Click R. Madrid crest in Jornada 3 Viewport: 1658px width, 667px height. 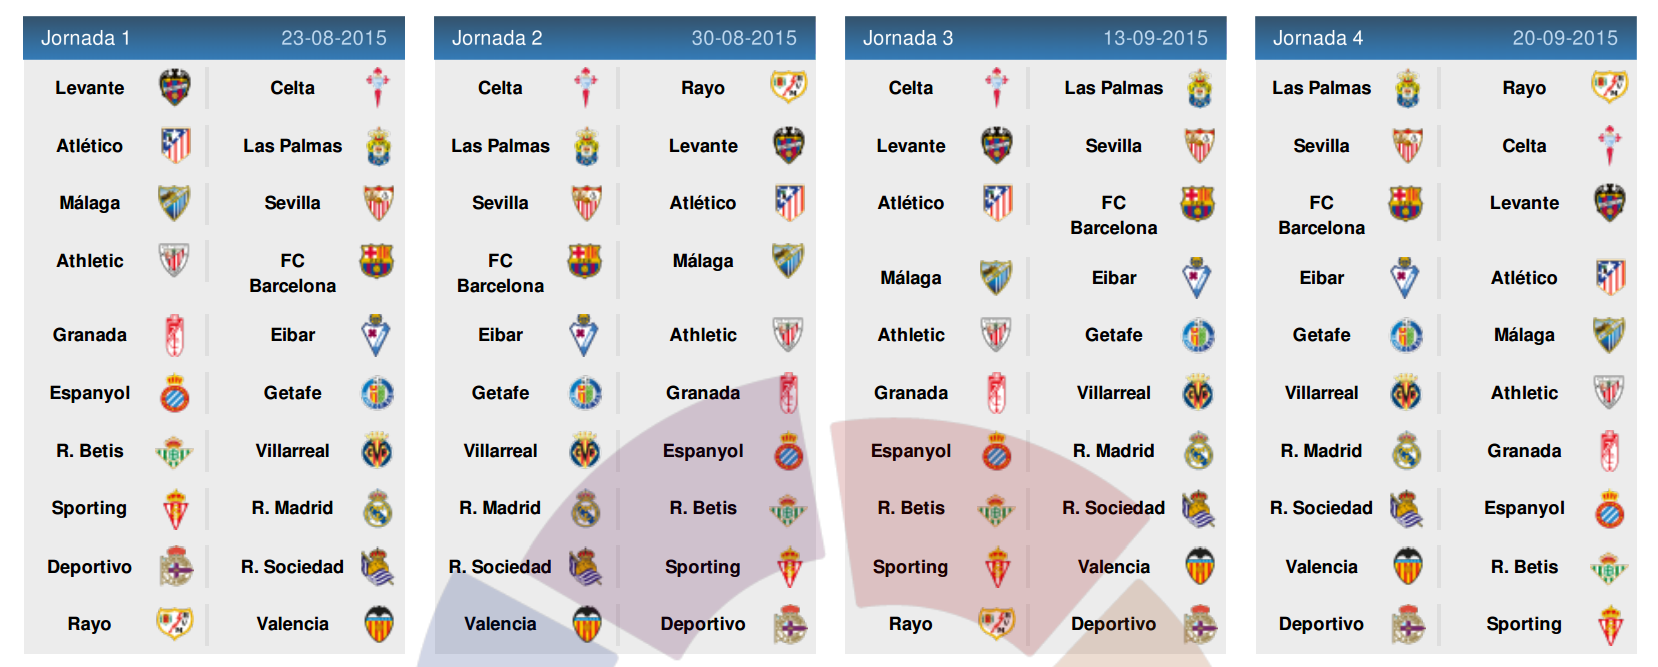click(x=1199, y=452)
